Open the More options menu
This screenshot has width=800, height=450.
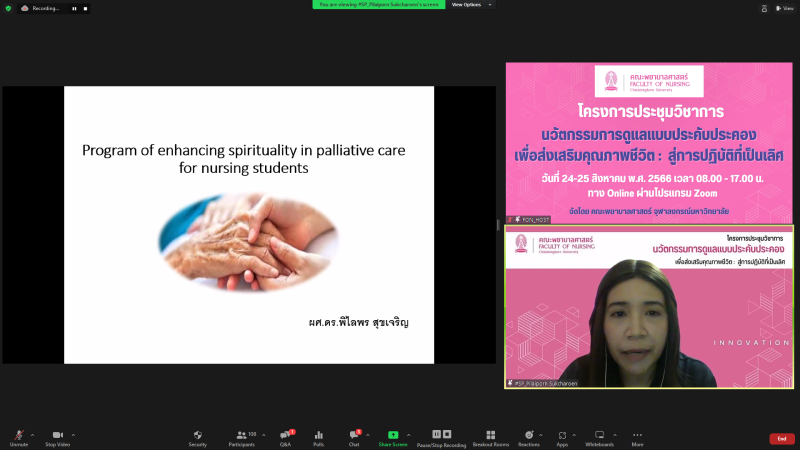coord(637,436)
